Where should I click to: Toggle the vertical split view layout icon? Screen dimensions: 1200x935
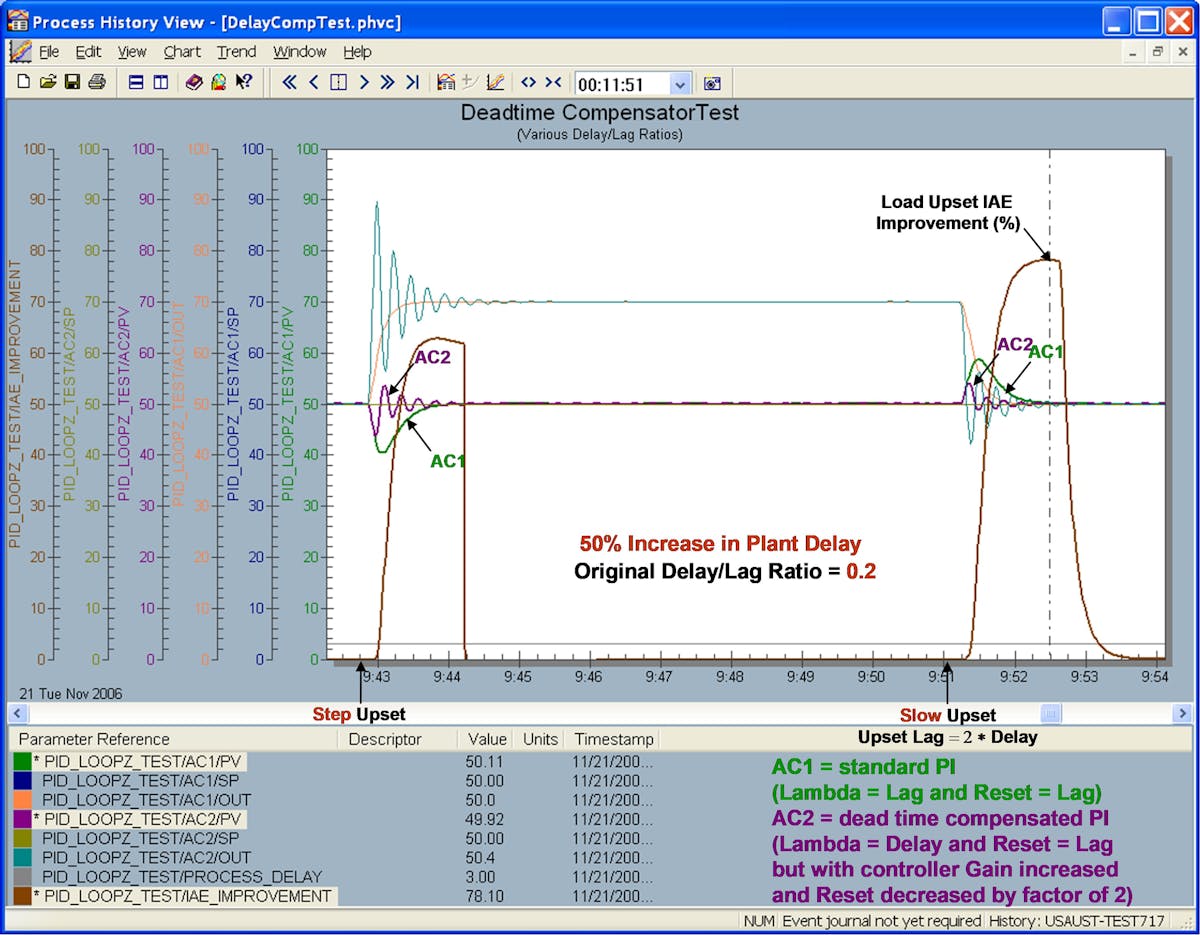click(160, 83)
